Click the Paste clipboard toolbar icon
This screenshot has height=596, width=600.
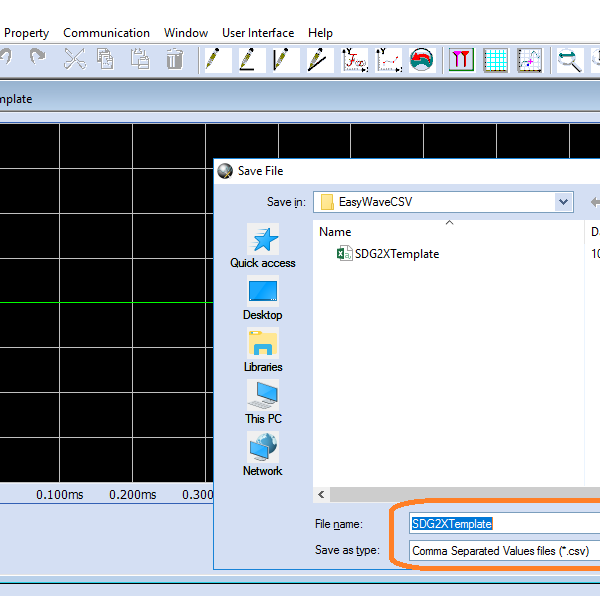point(140,59)
